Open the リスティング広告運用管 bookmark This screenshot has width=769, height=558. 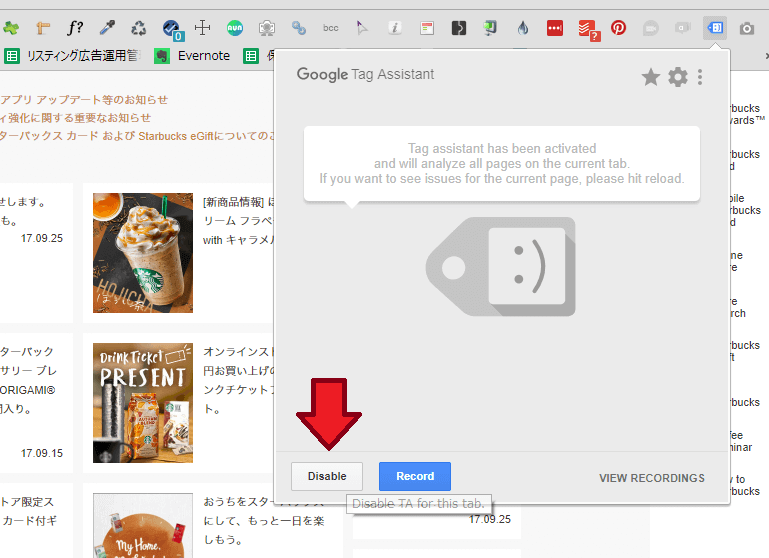point(73,56)
